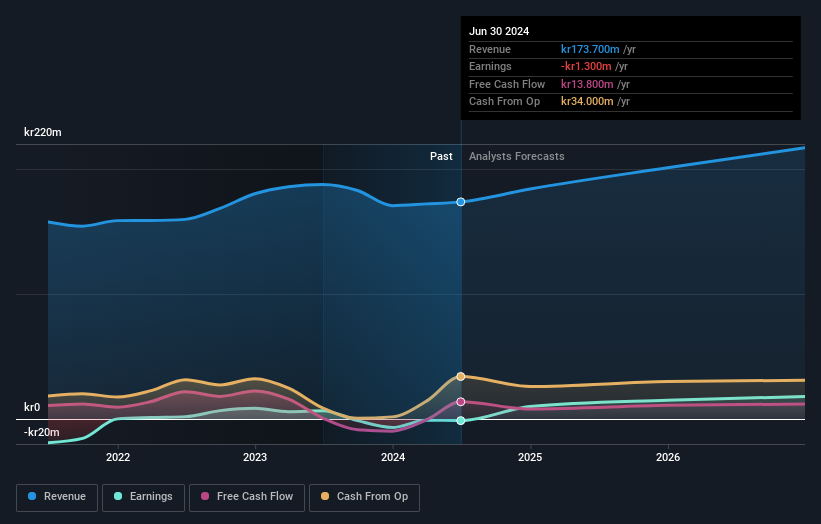Screen dimensions: 821x524
Task: Click the 2022 x-axis label
Action: pyautogui.click(x=118, y=457)
